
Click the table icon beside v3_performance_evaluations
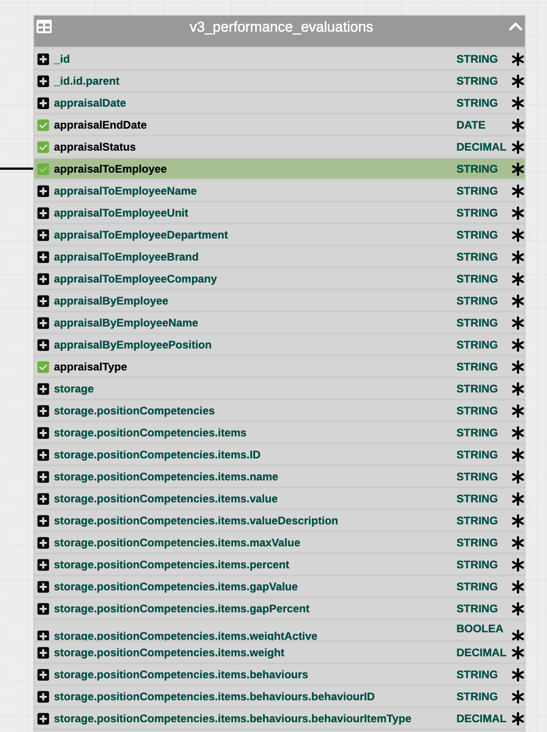click(x=44, y=27)
